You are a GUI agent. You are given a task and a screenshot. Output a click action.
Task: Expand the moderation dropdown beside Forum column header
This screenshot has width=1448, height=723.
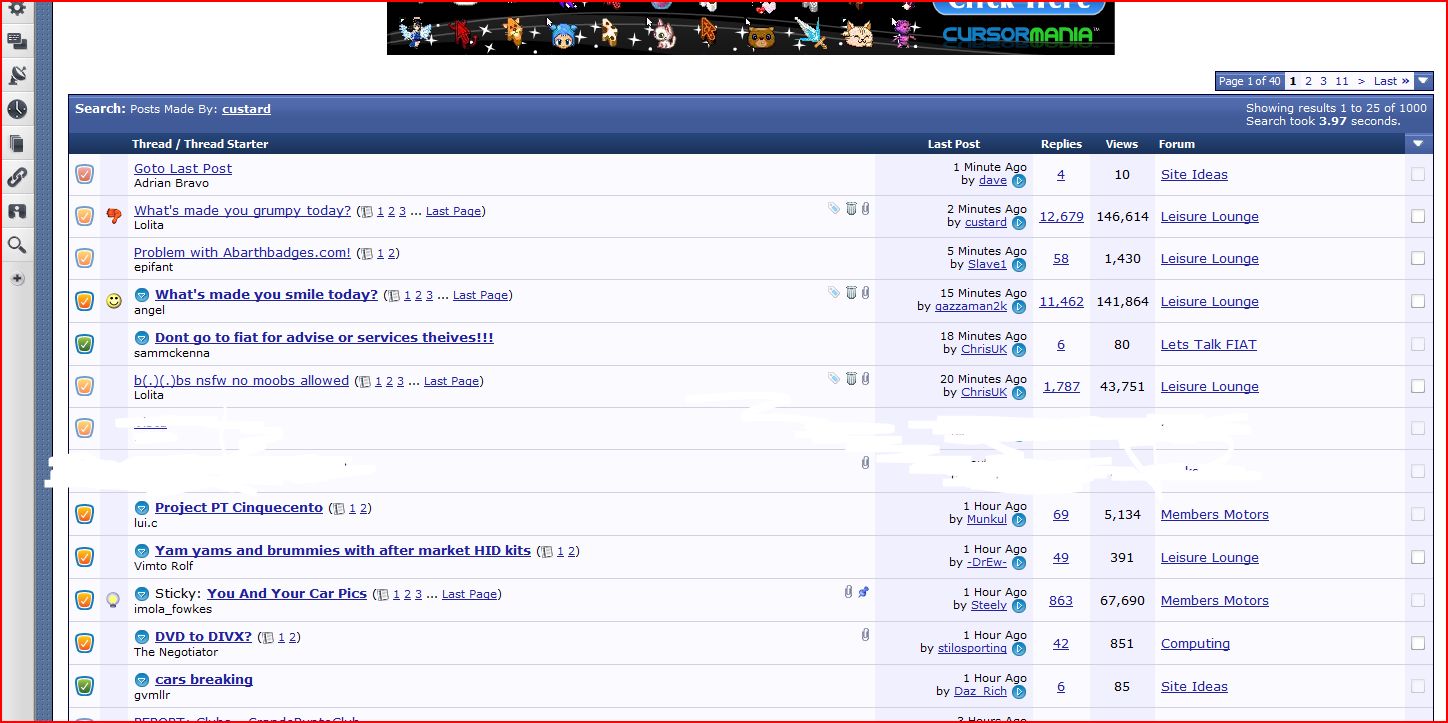[x=1417, y=144]
